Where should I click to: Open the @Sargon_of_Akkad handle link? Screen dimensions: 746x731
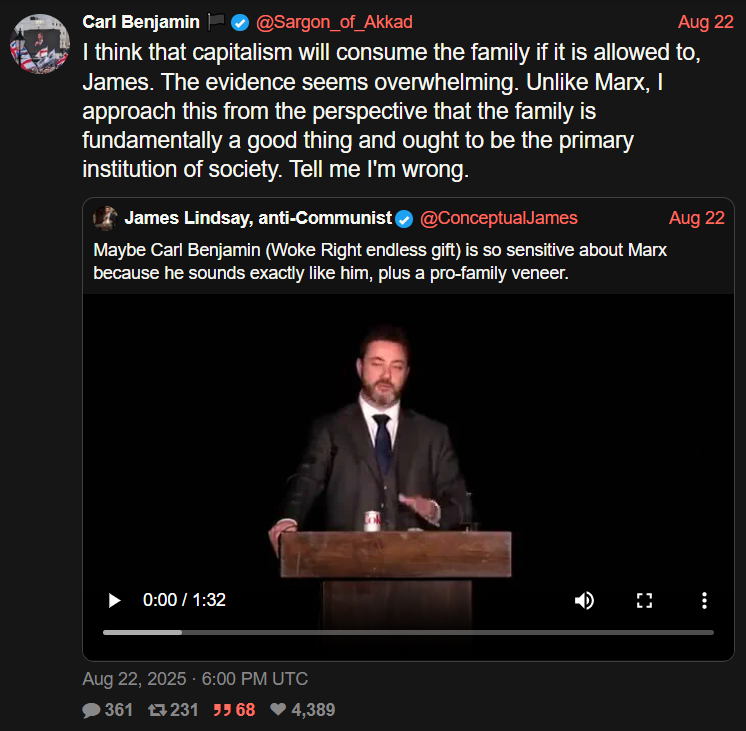click(x=333, y=22)
